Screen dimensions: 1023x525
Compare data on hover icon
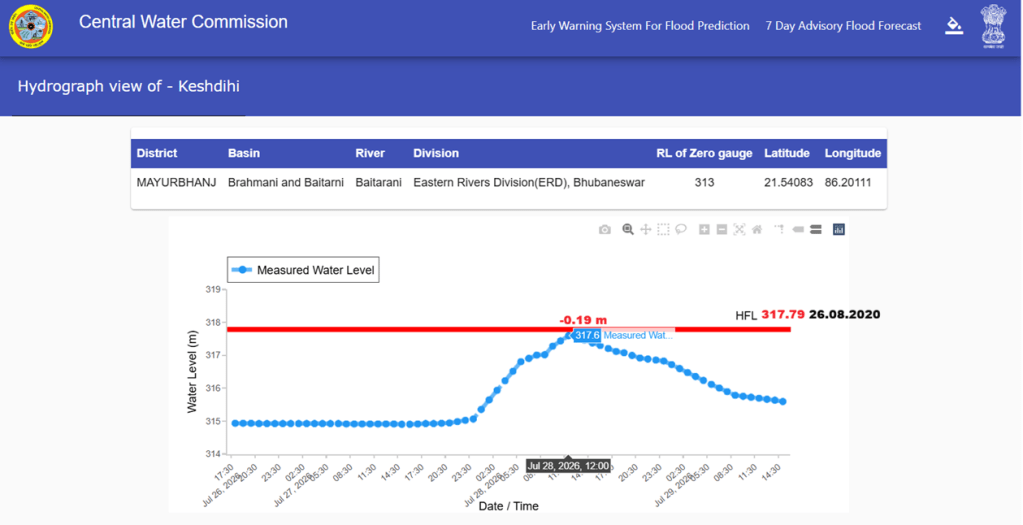816,229
